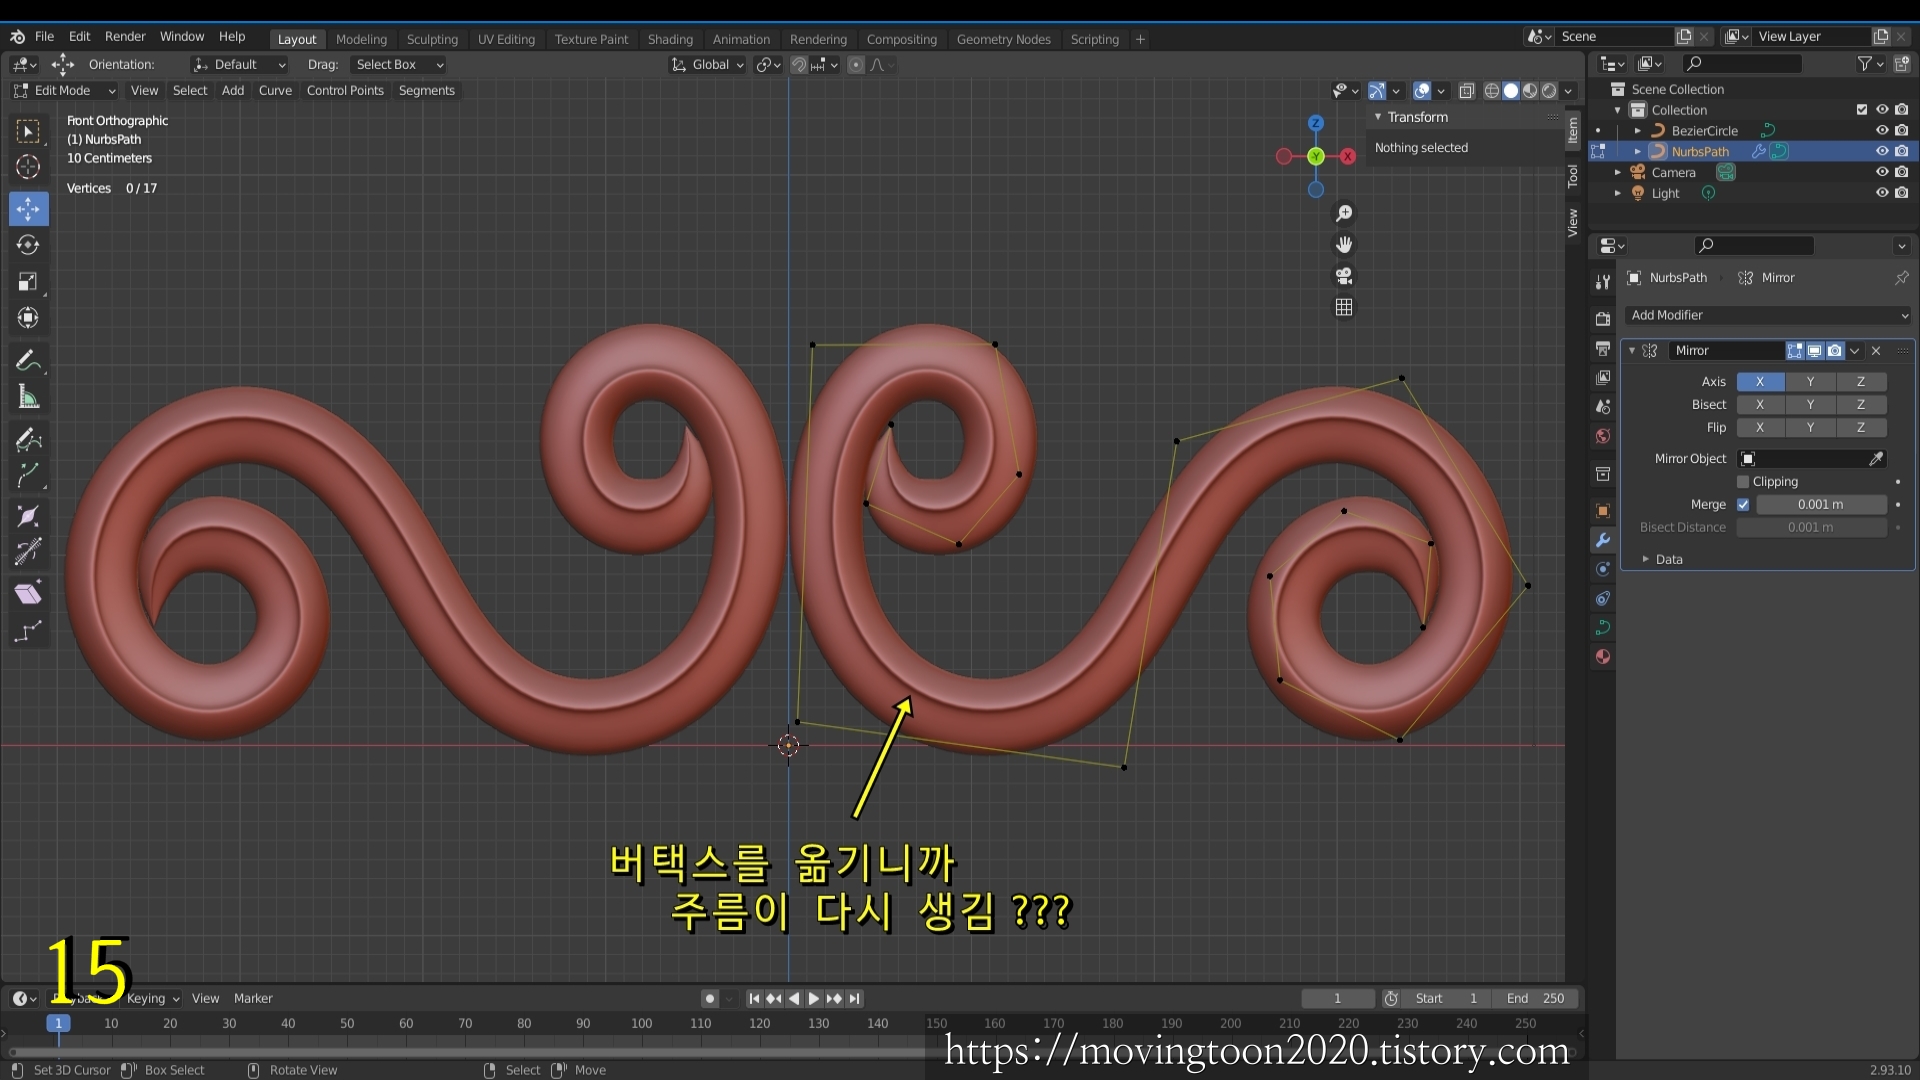Toggle camera view icon
The image size is (1920, 1080).
(x=1344, y=275)
